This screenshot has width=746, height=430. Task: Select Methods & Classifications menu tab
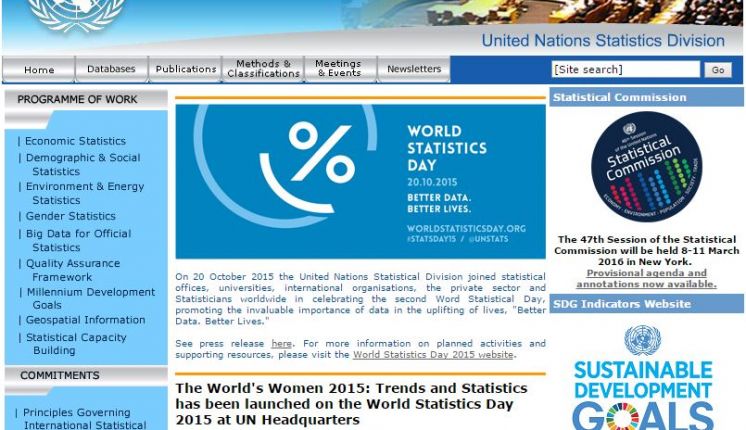(x=263, y=69)
